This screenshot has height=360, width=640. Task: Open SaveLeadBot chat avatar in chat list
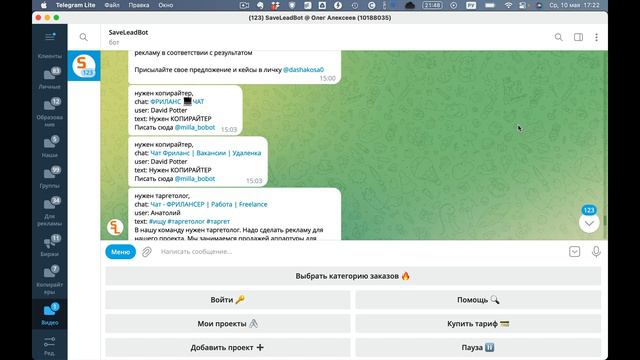[x=84, y=66]
